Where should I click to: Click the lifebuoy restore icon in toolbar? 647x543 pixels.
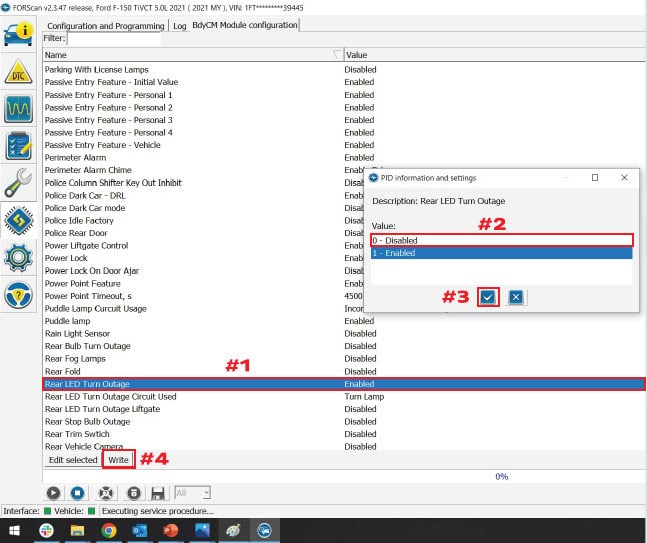pos(106,493)
